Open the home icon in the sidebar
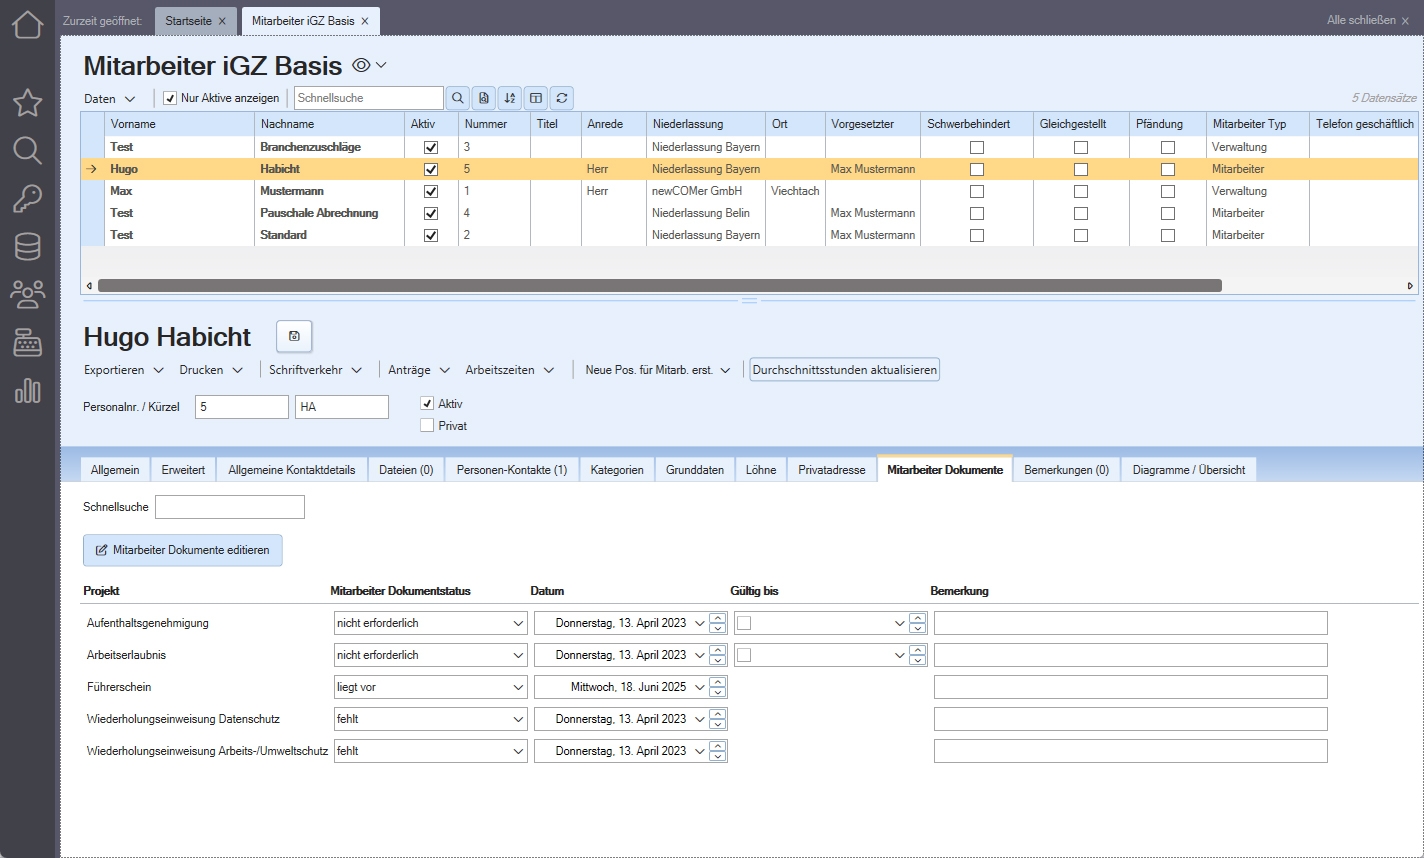Image resolution: width=1424 pixels, height=858 pixels. pyautogui.click(x=27, y=23)
